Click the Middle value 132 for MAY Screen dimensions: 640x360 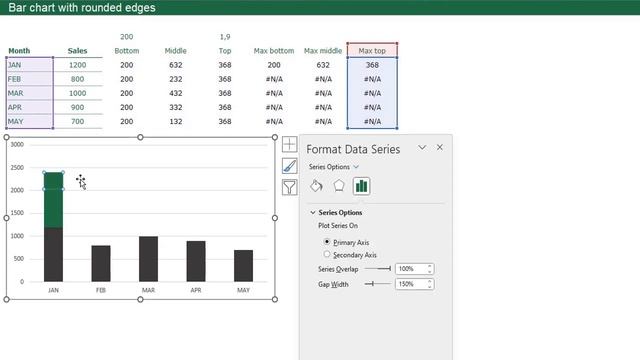(176, 121)
